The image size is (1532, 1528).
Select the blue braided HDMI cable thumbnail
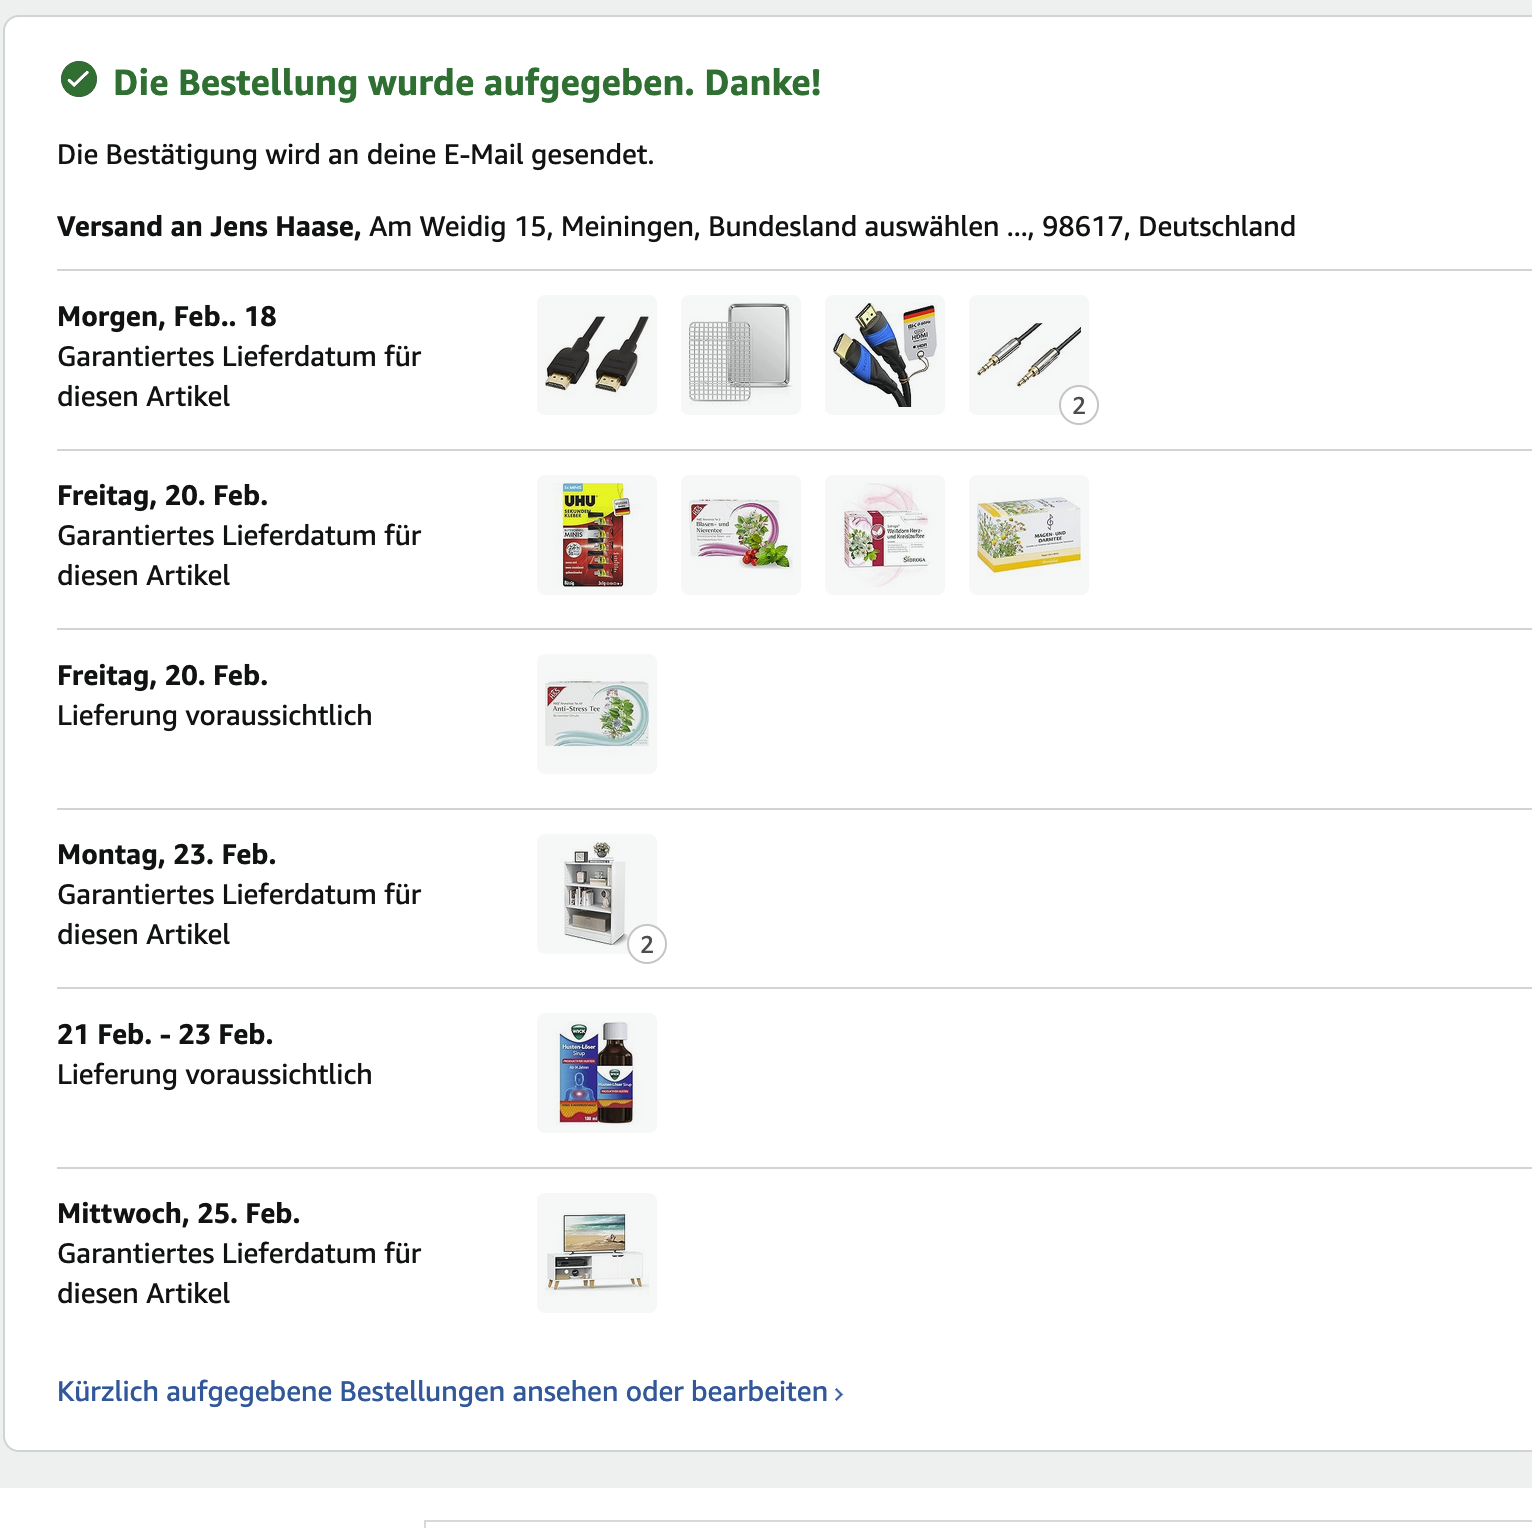pos(885,355)
